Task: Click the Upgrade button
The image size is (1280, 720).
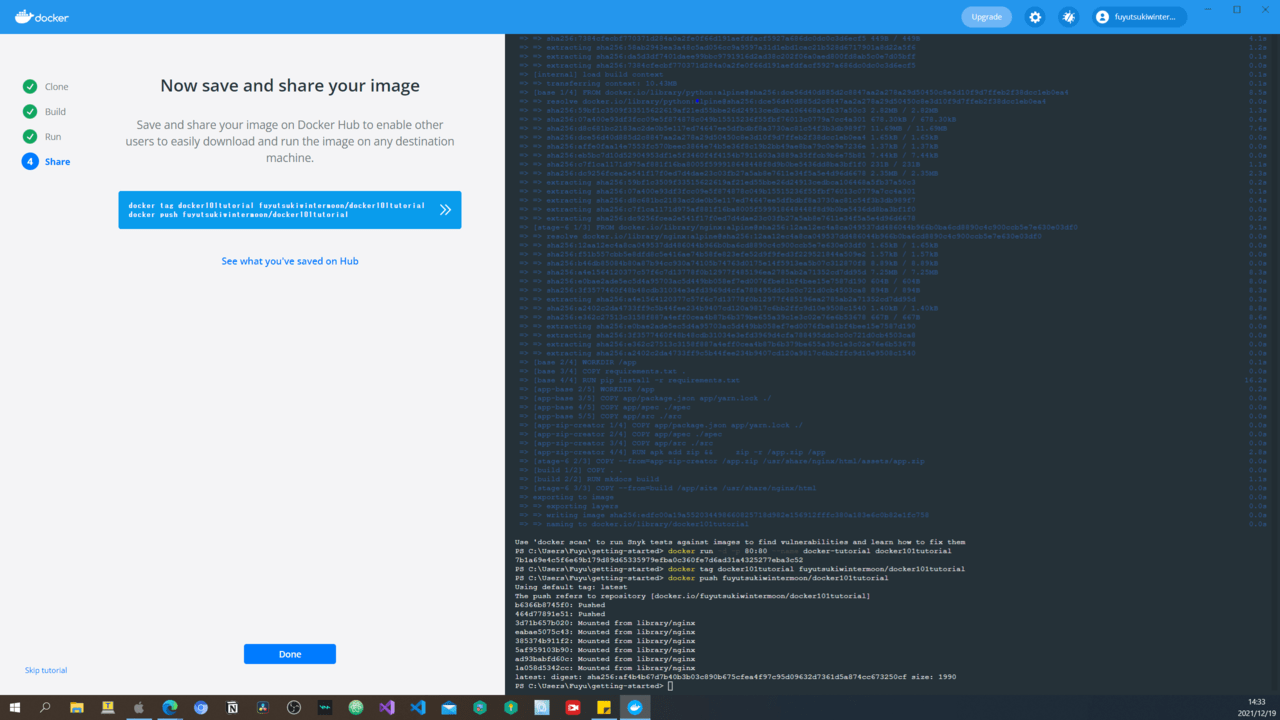Action: (x=987, y=17)
